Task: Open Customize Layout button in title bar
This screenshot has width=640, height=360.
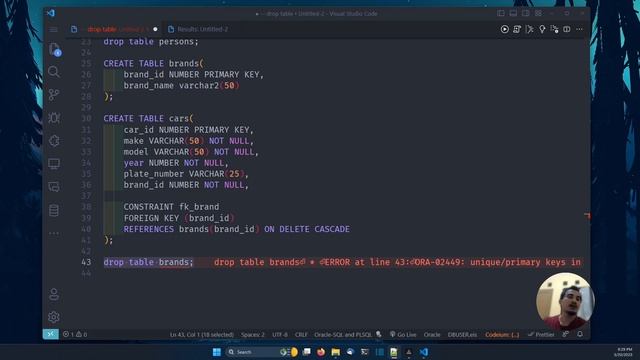Action: click(538, 13)
